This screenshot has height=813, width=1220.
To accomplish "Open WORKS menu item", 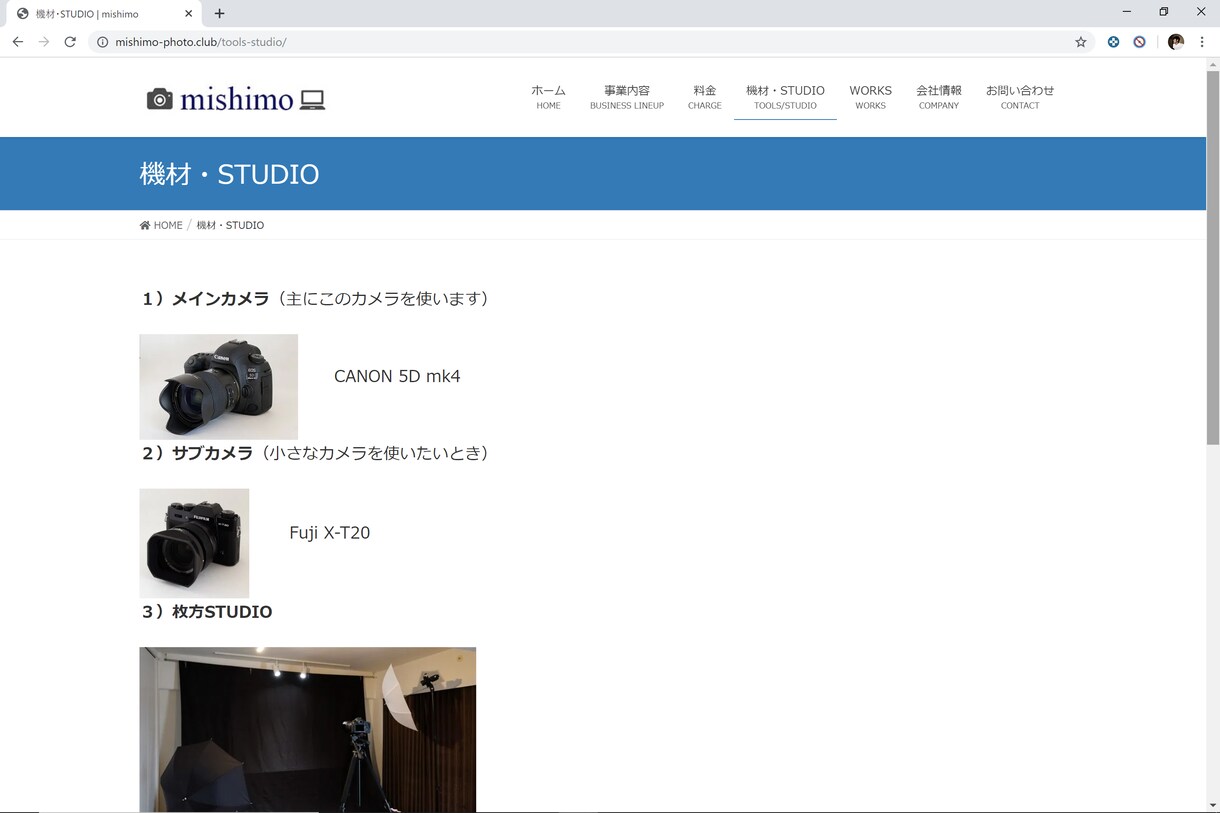I will pyautogui.click(x=870, y=97).
